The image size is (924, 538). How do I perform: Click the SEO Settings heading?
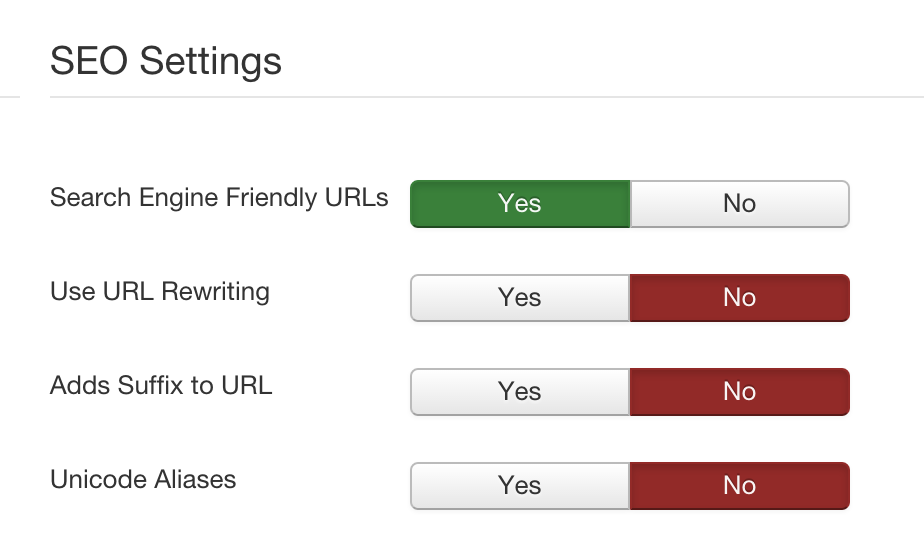166,62
